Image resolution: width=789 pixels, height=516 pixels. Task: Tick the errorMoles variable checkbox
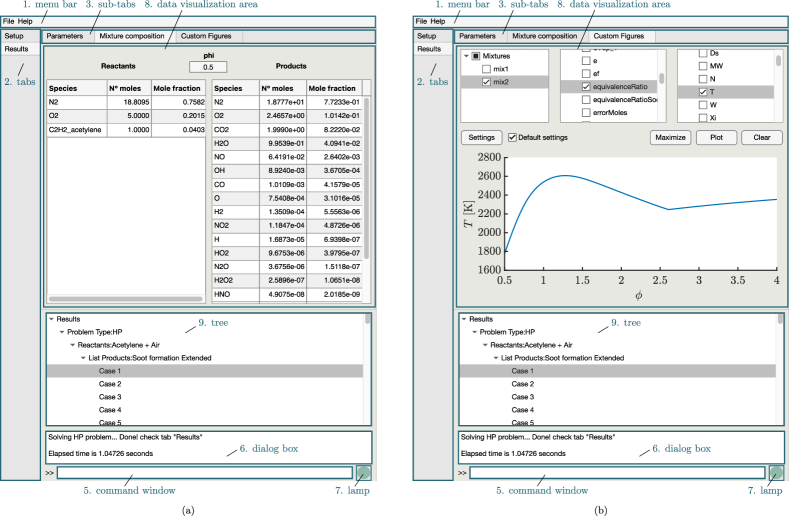tap(584, 113)
